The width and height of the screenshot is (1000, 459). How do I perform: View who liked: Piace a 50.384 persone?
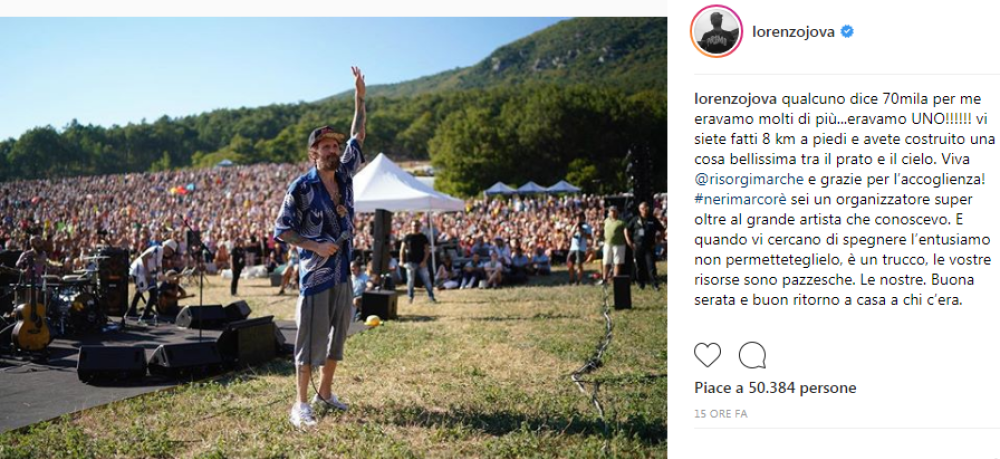pos(775,388)
